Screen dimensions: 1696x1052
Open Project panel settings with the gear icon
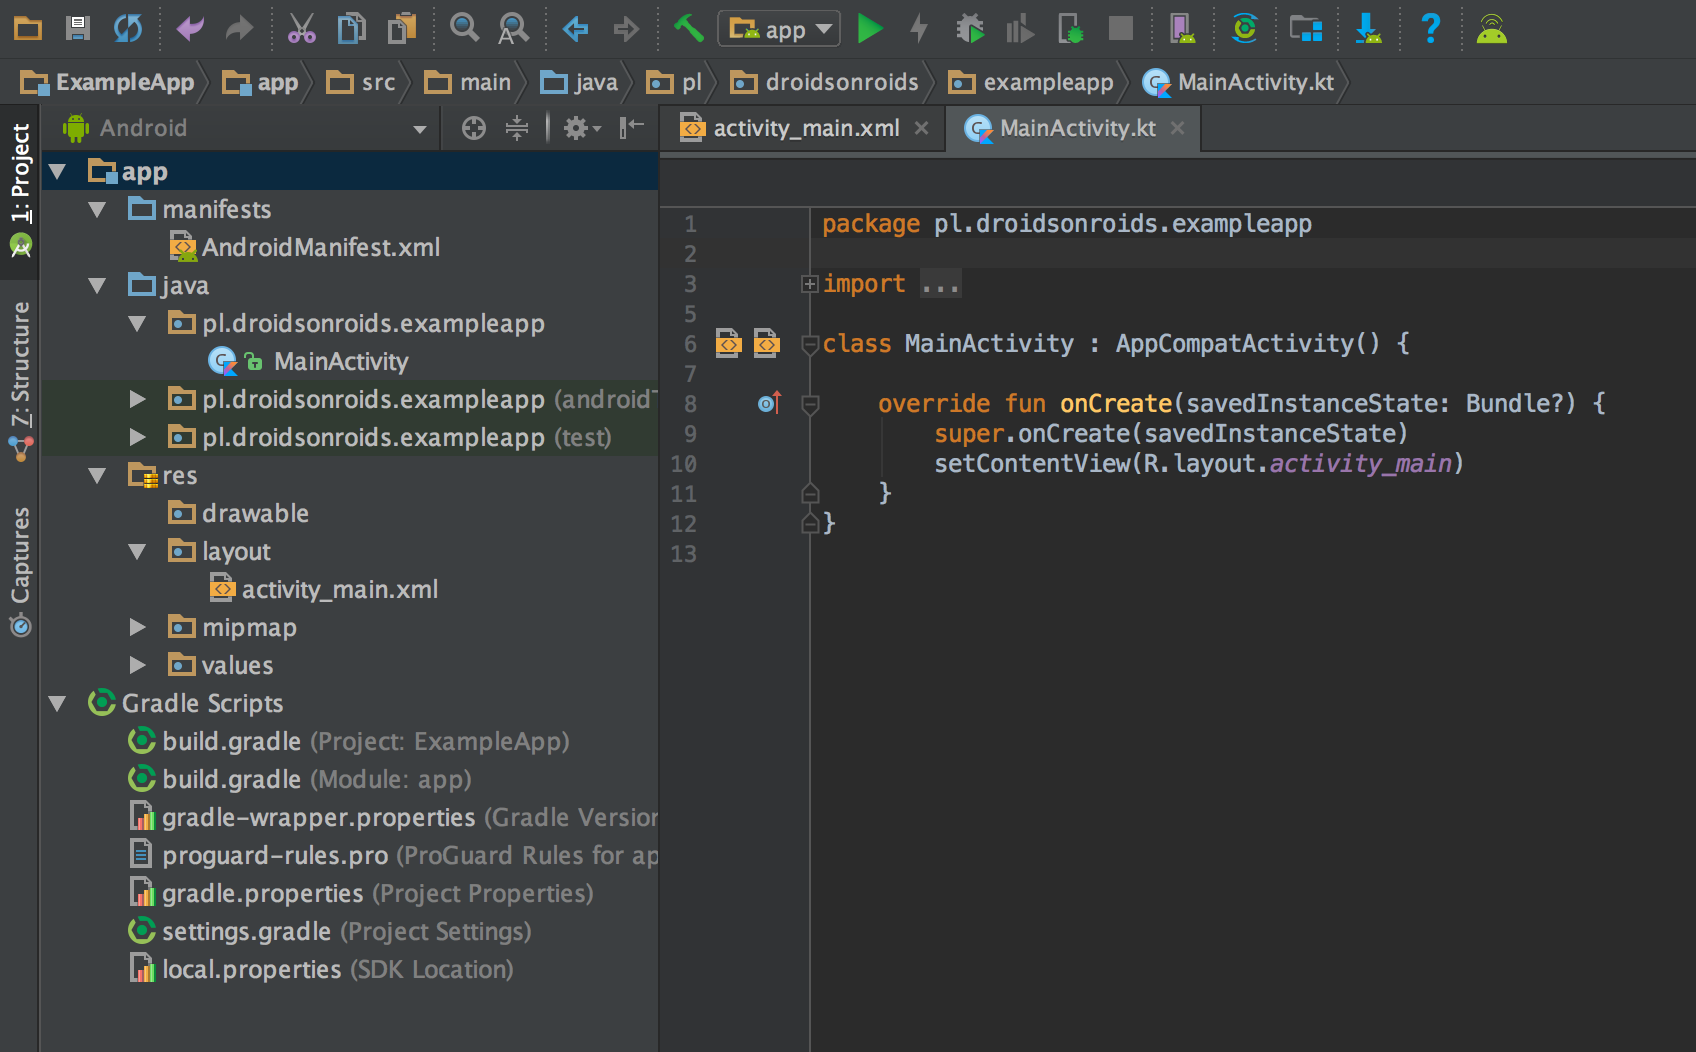point(578,128)
